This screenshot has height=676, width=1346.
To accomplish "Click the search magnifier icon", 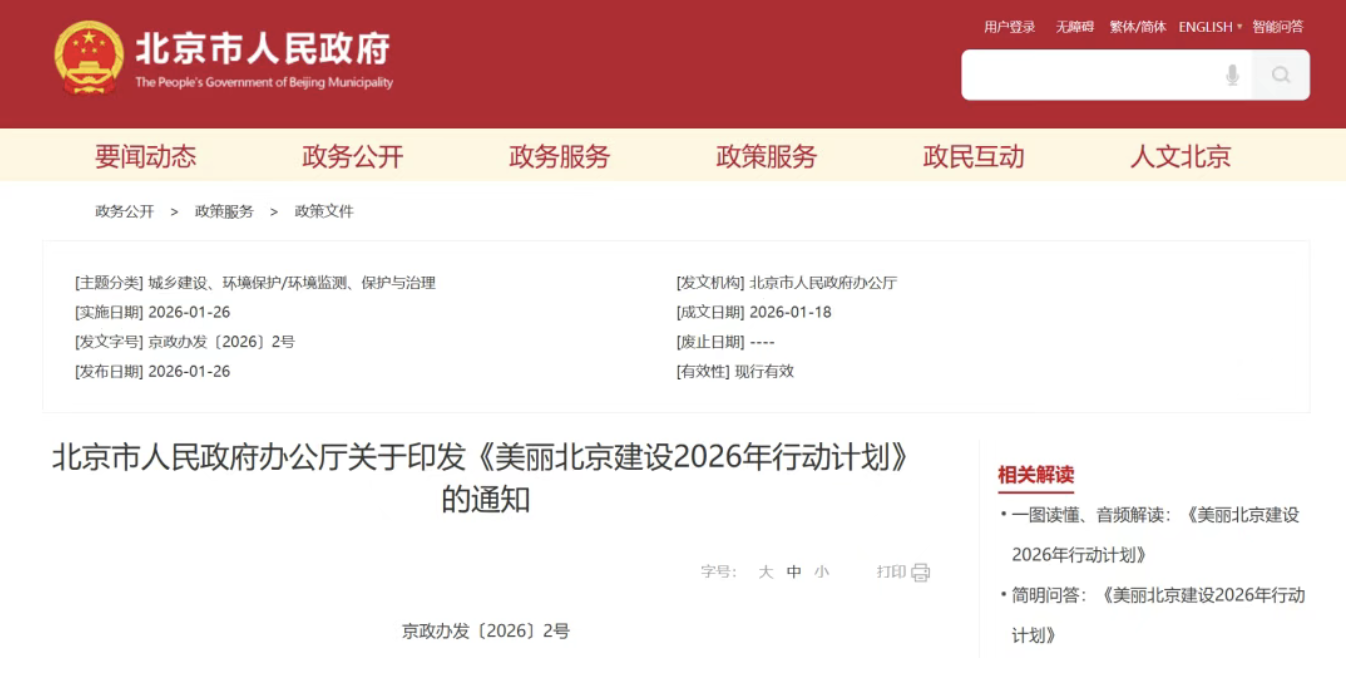I will 1281,75.
